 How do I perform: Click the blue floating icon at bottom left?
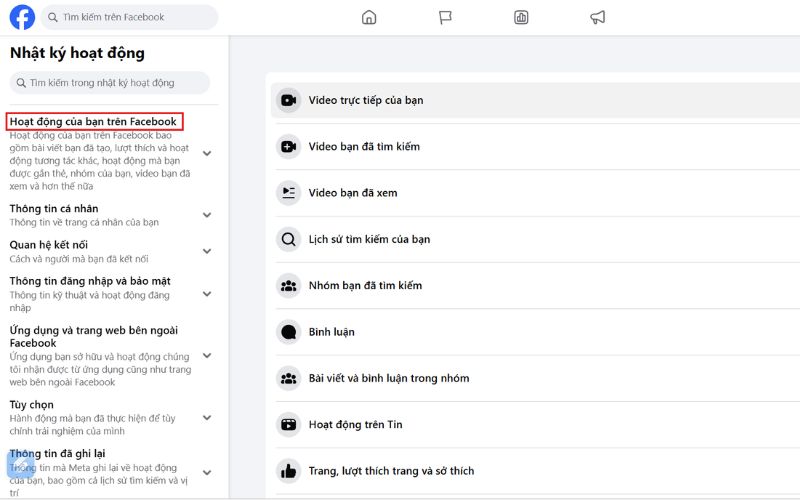pyautogui.click(x=21, y=465)
